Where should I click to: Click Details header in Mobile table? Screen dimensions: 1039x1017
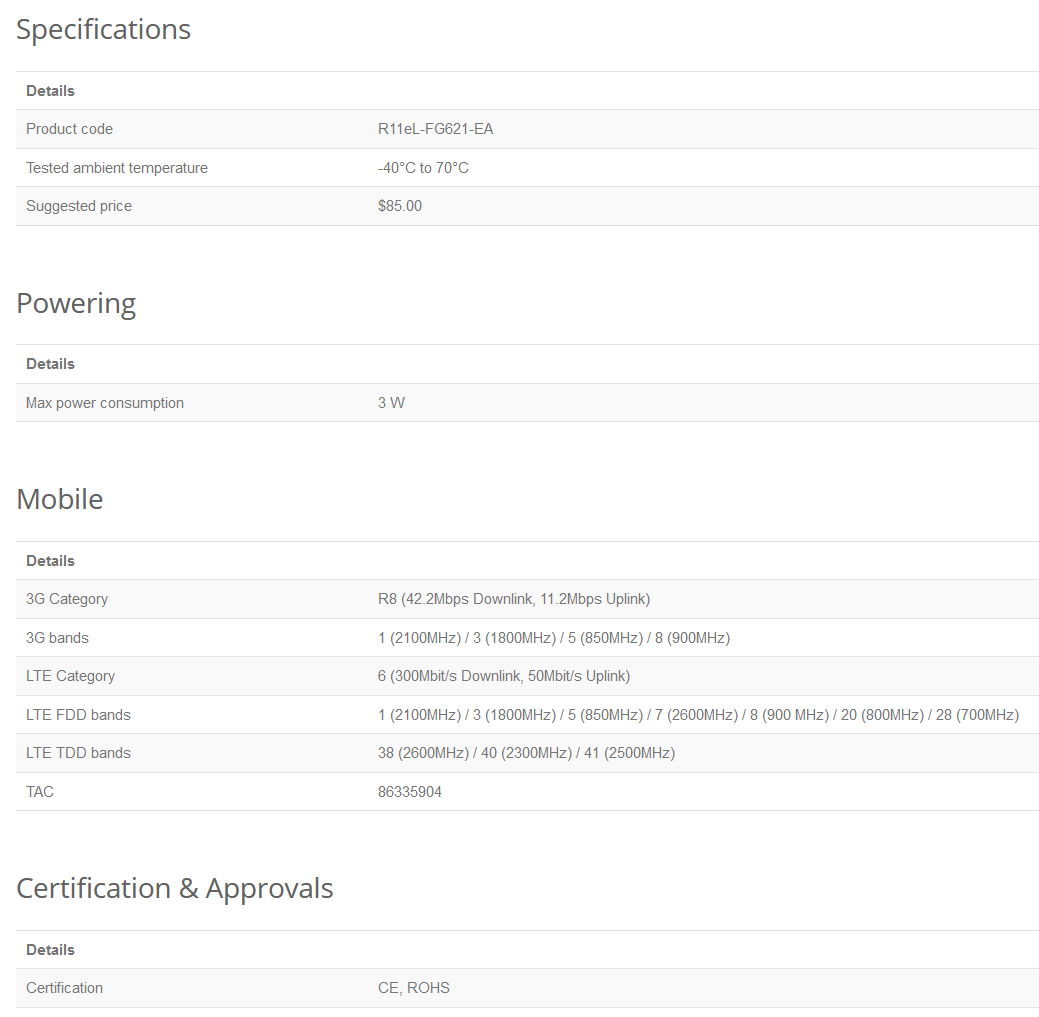tap(50, 561)
